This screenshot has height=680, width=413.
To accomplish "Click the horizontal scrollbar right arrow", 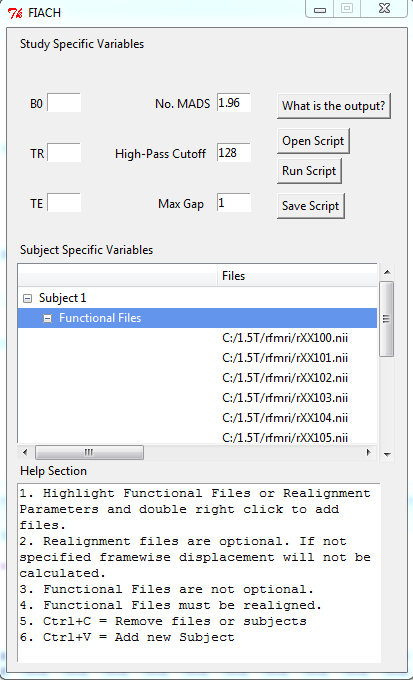I will point(369,452).
